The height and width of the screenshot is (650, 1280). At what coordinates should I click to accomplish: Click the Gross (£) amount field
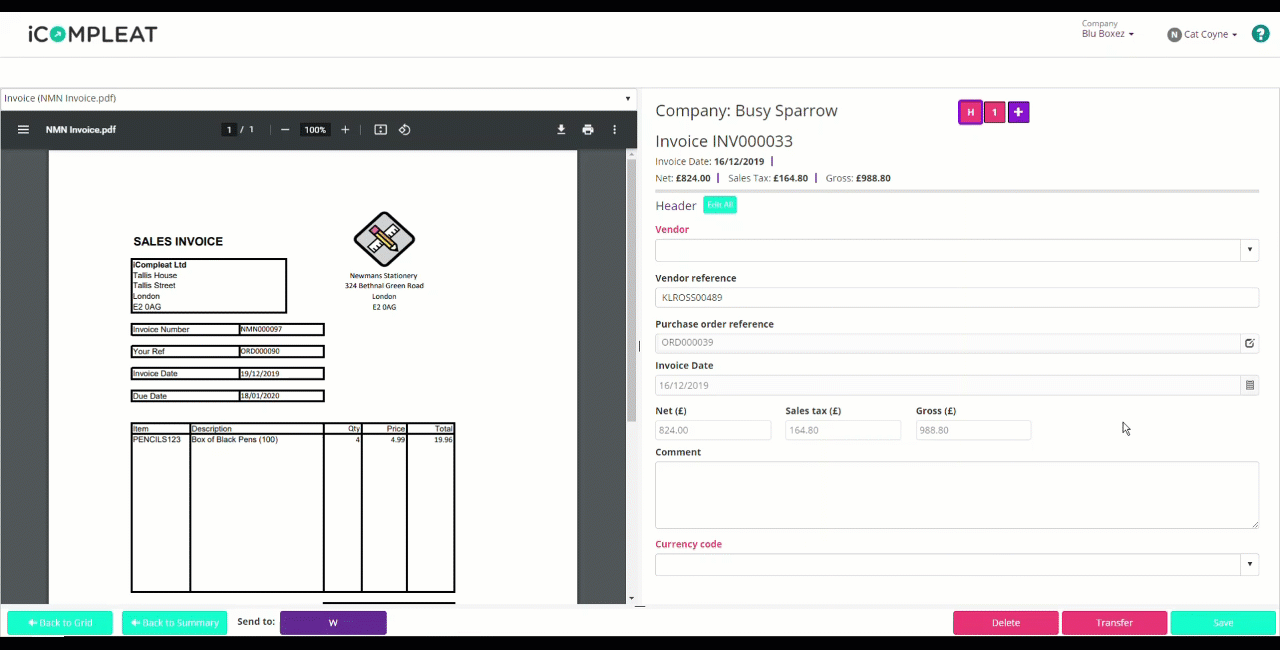(x=973, y=430)
